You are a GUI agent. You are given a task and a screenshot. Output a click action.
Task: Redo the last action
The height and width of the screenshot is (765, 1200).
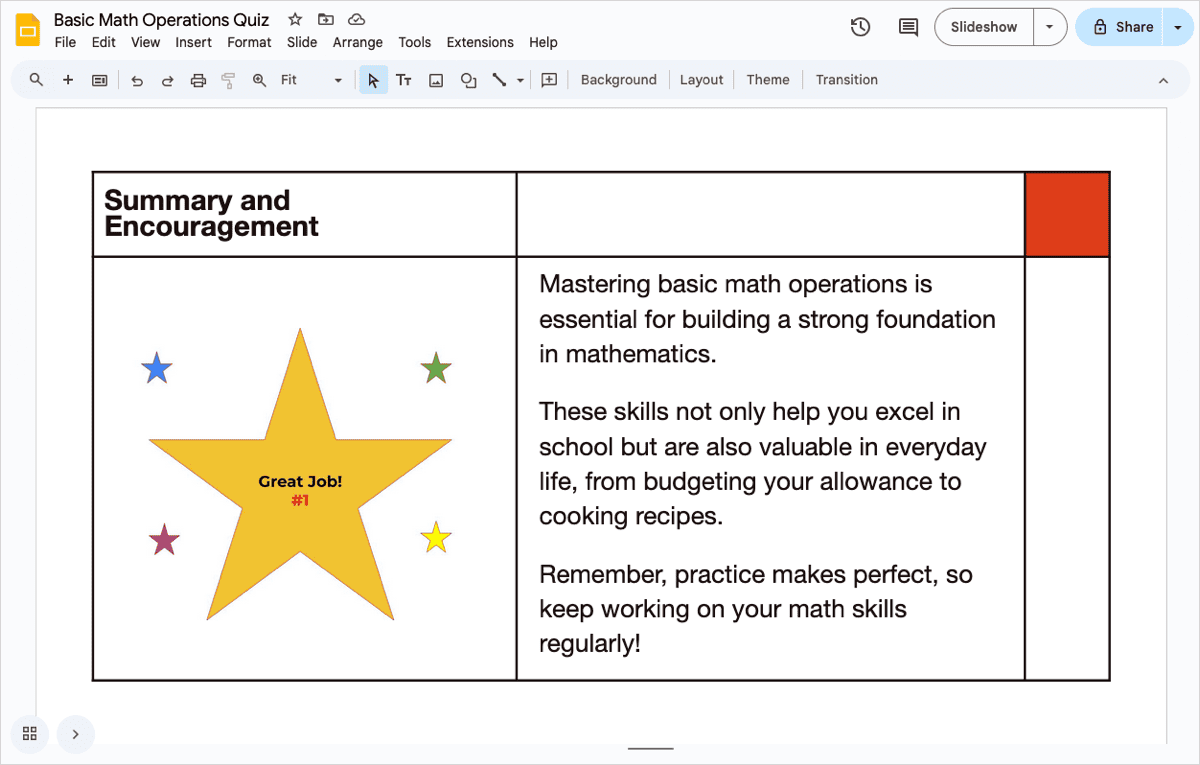(x=167, y=80)
